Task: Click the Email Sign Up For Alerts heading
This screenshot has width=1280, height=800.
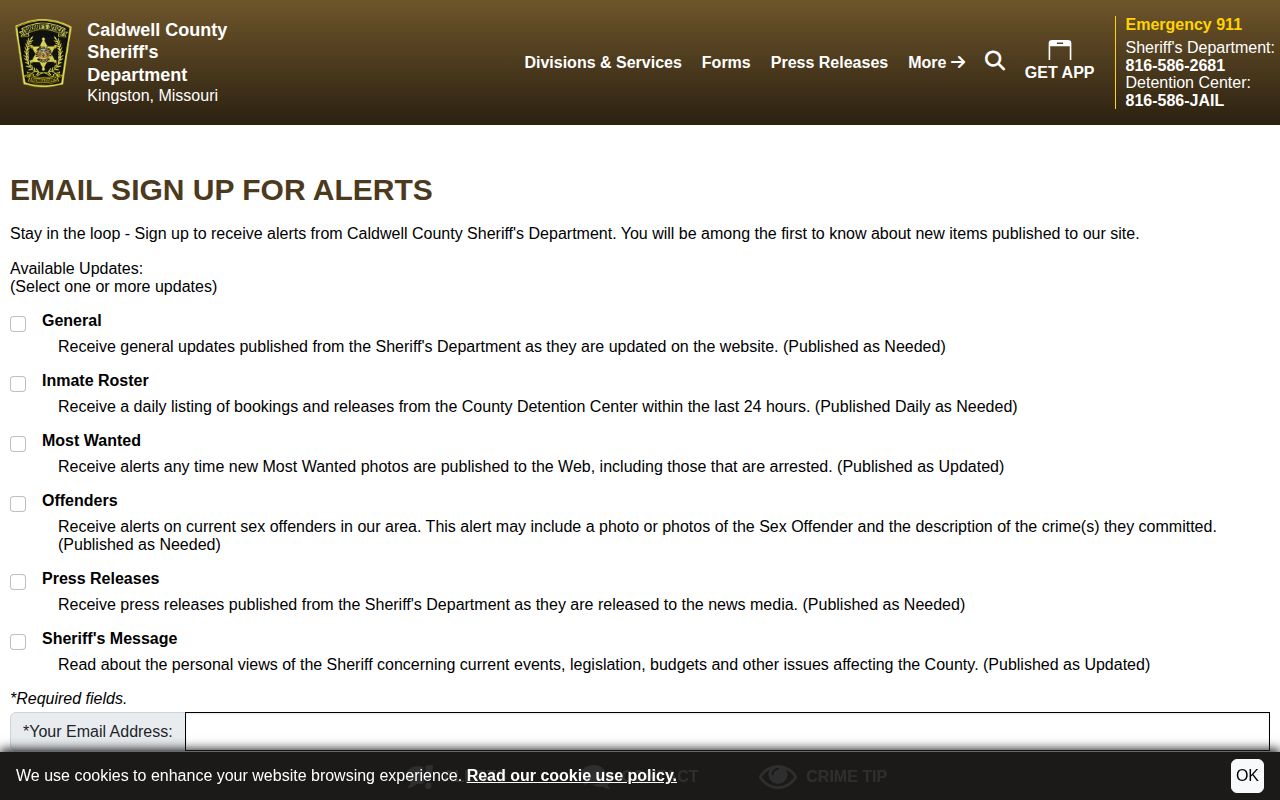Action: click(221, 190)
